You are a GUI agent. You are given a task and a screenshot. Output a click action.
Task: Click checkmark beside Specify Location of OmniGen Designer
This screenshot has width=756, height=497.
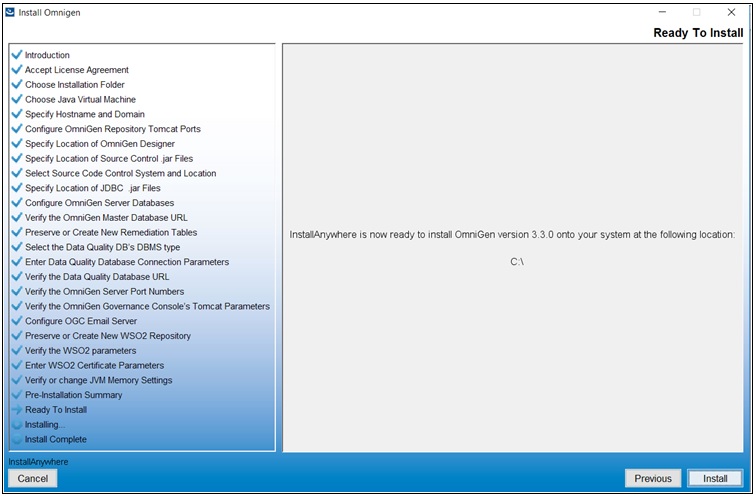(17, 143)
